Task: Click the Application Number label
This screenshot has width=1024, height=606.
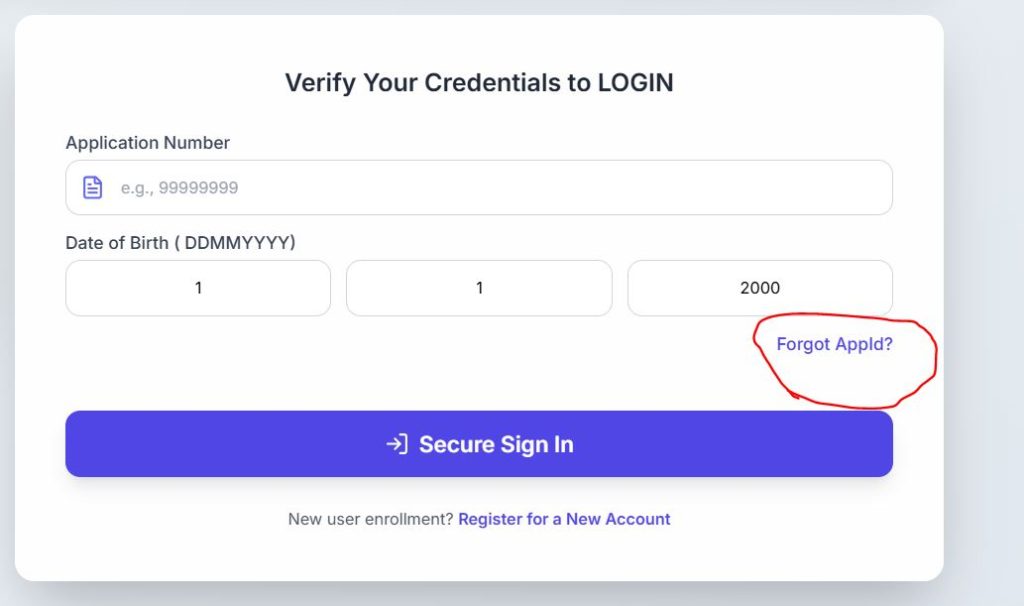Action: (x=148, y=143)
